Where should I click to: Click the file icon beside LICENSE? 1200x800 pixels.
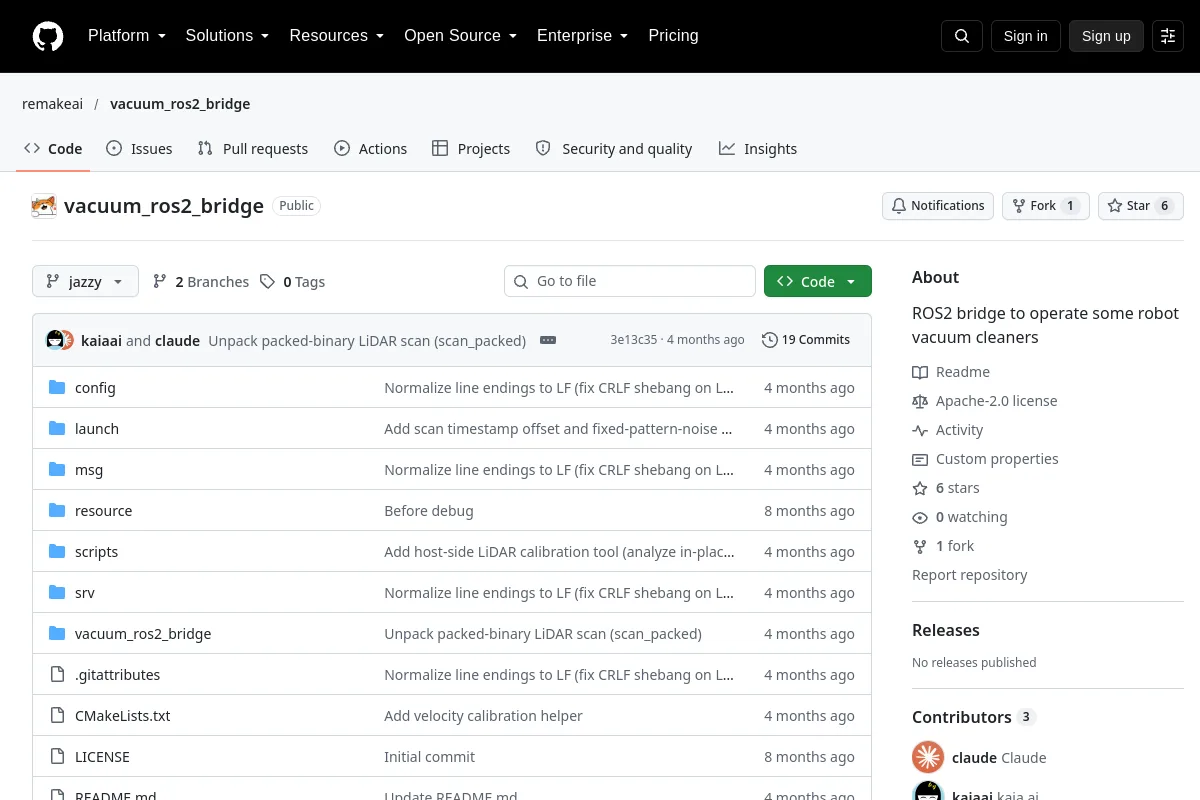tap(57, 757)
